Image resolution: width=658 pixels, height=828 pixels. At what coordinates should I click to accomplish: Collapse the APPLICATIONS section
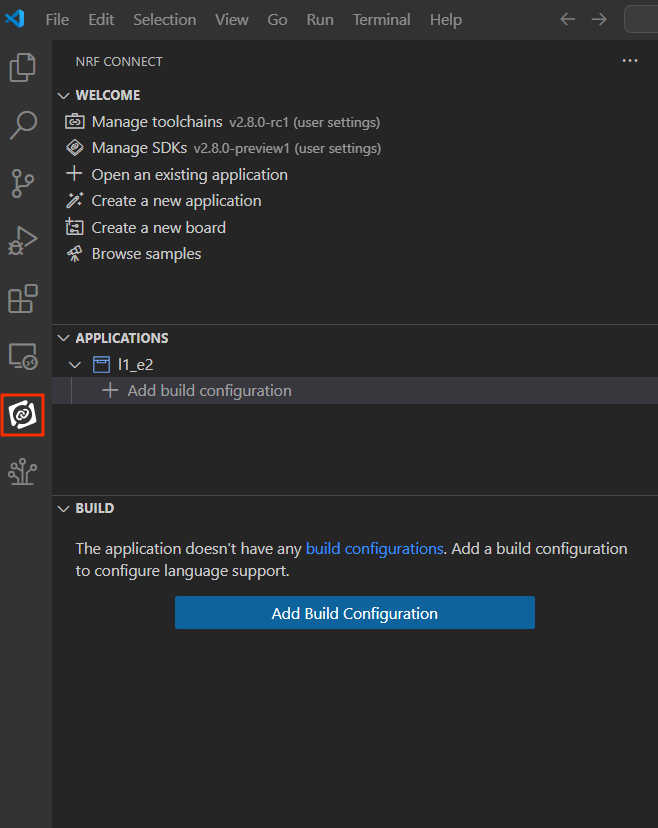64,339
